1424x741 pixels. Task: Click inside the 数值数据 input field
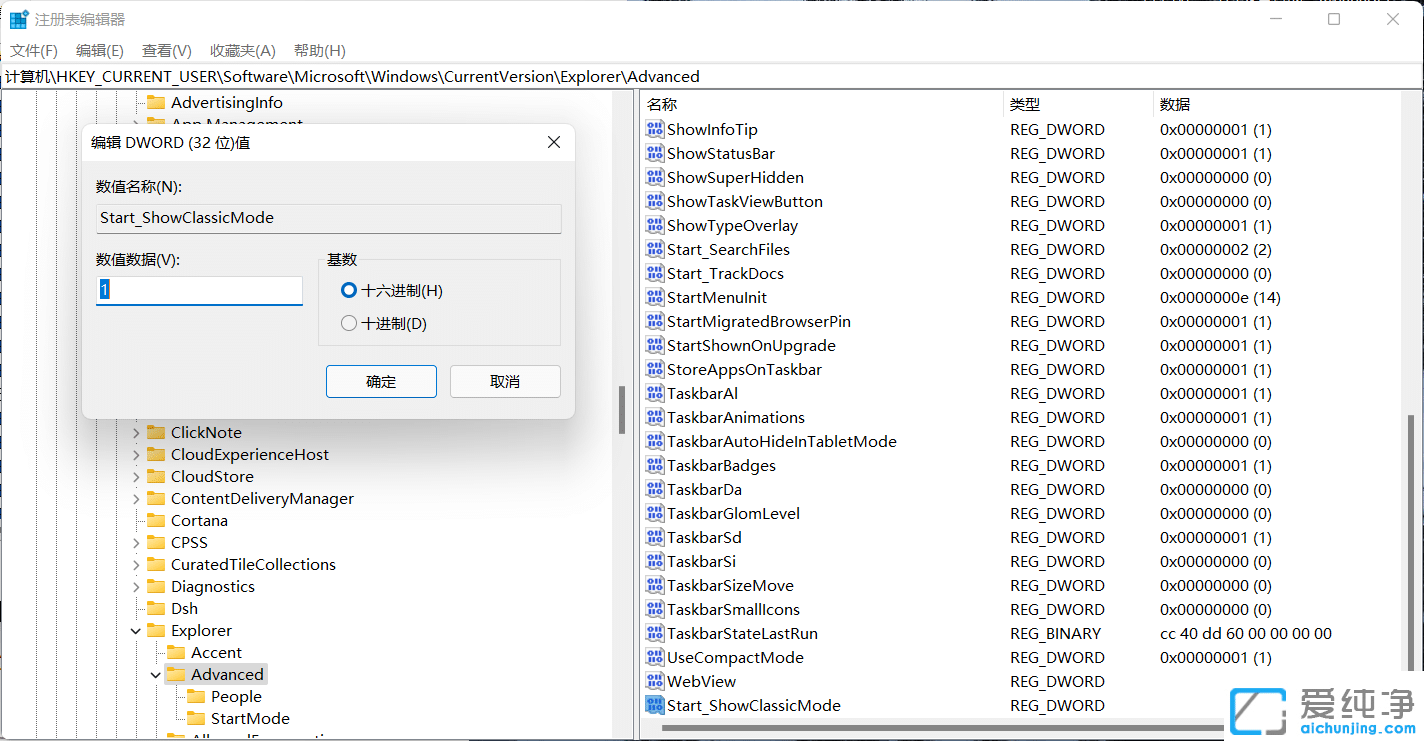click(x=199, y=291)
